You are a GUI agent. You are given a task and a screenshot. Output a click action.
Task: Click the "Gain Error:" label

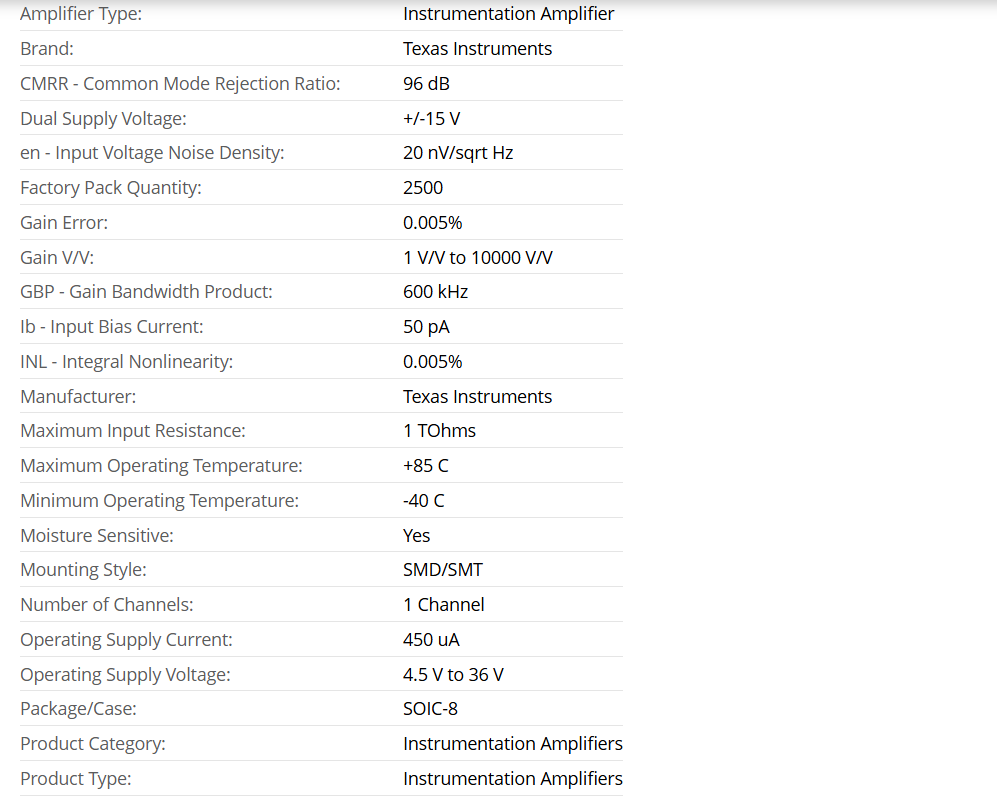pos(64,223)
